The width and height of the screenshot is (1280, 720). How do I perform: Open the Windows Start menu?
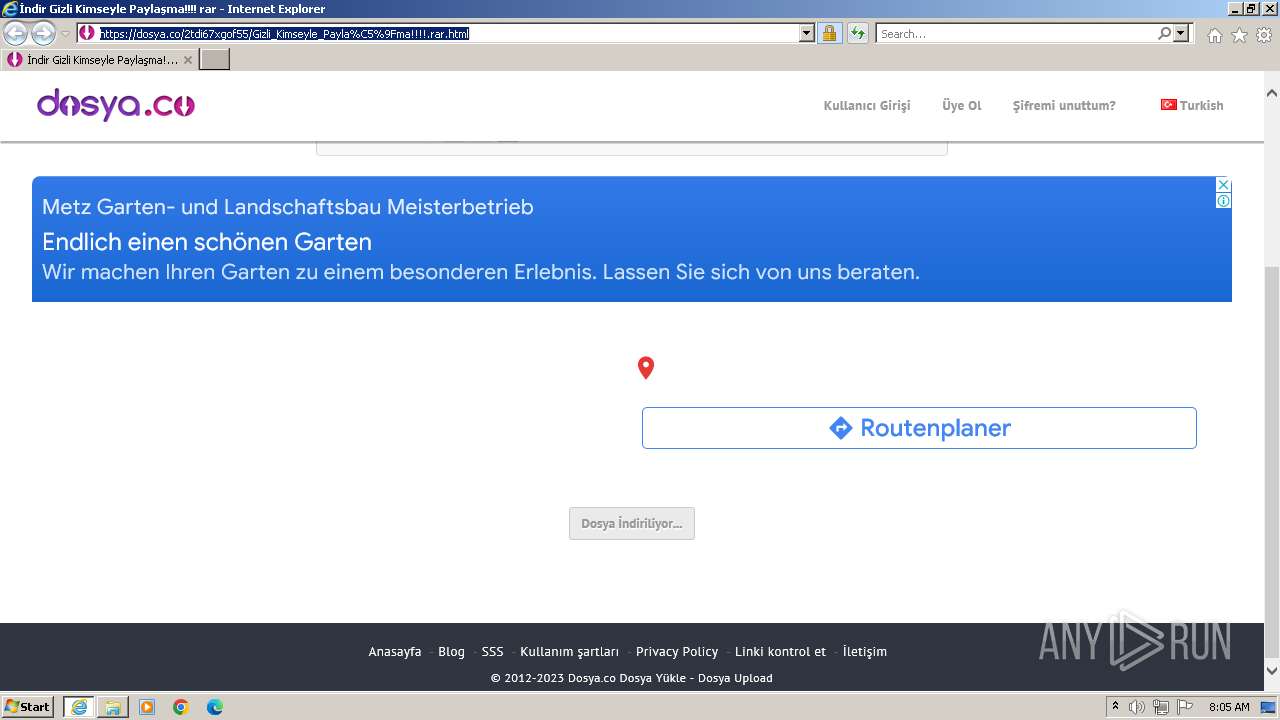click(28, 706)
